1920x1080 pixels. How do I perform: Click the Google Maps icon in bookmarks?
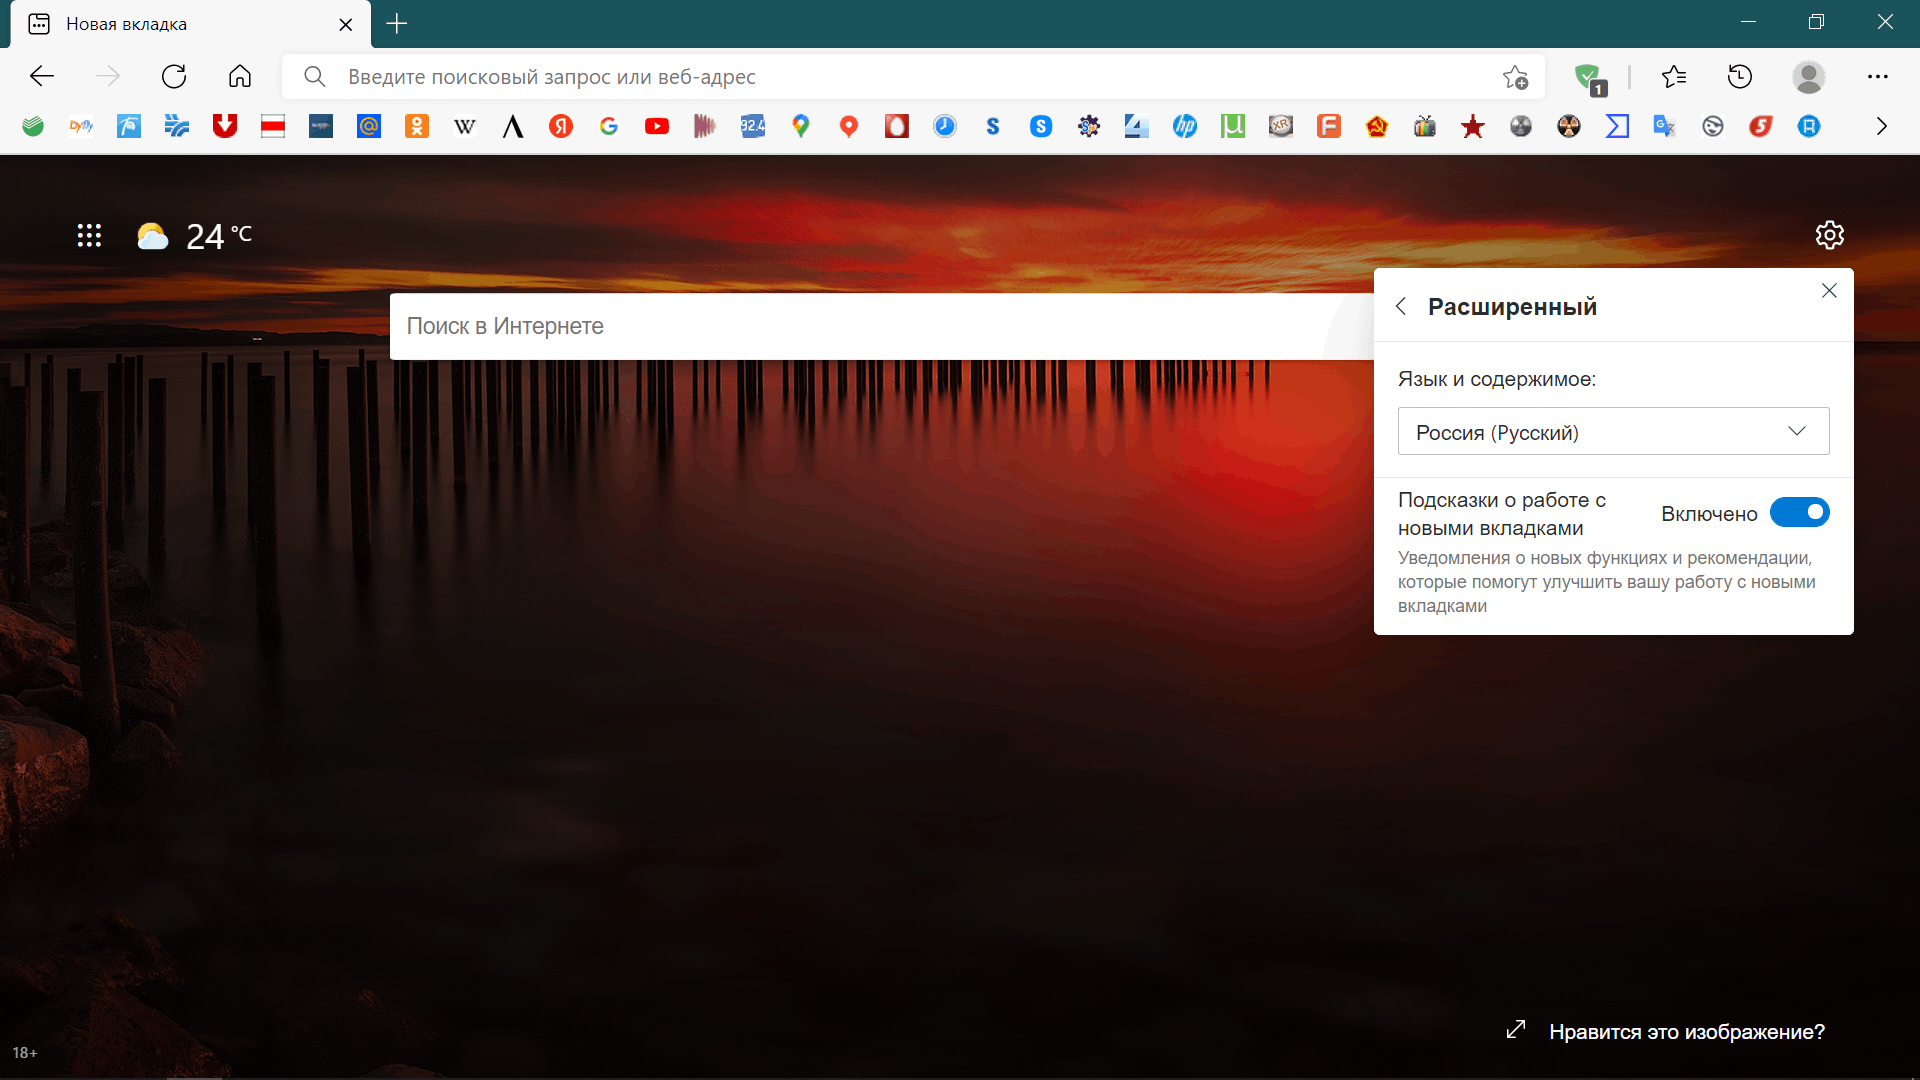[x=800, y=125]
